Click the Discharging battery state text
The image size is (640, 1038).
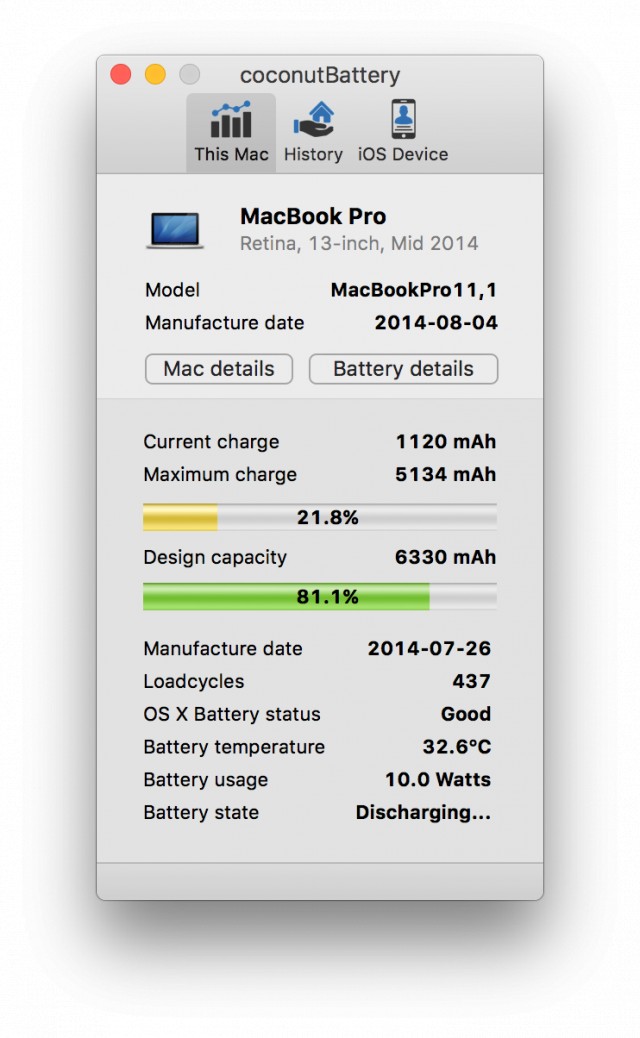[x=423, y=813]
